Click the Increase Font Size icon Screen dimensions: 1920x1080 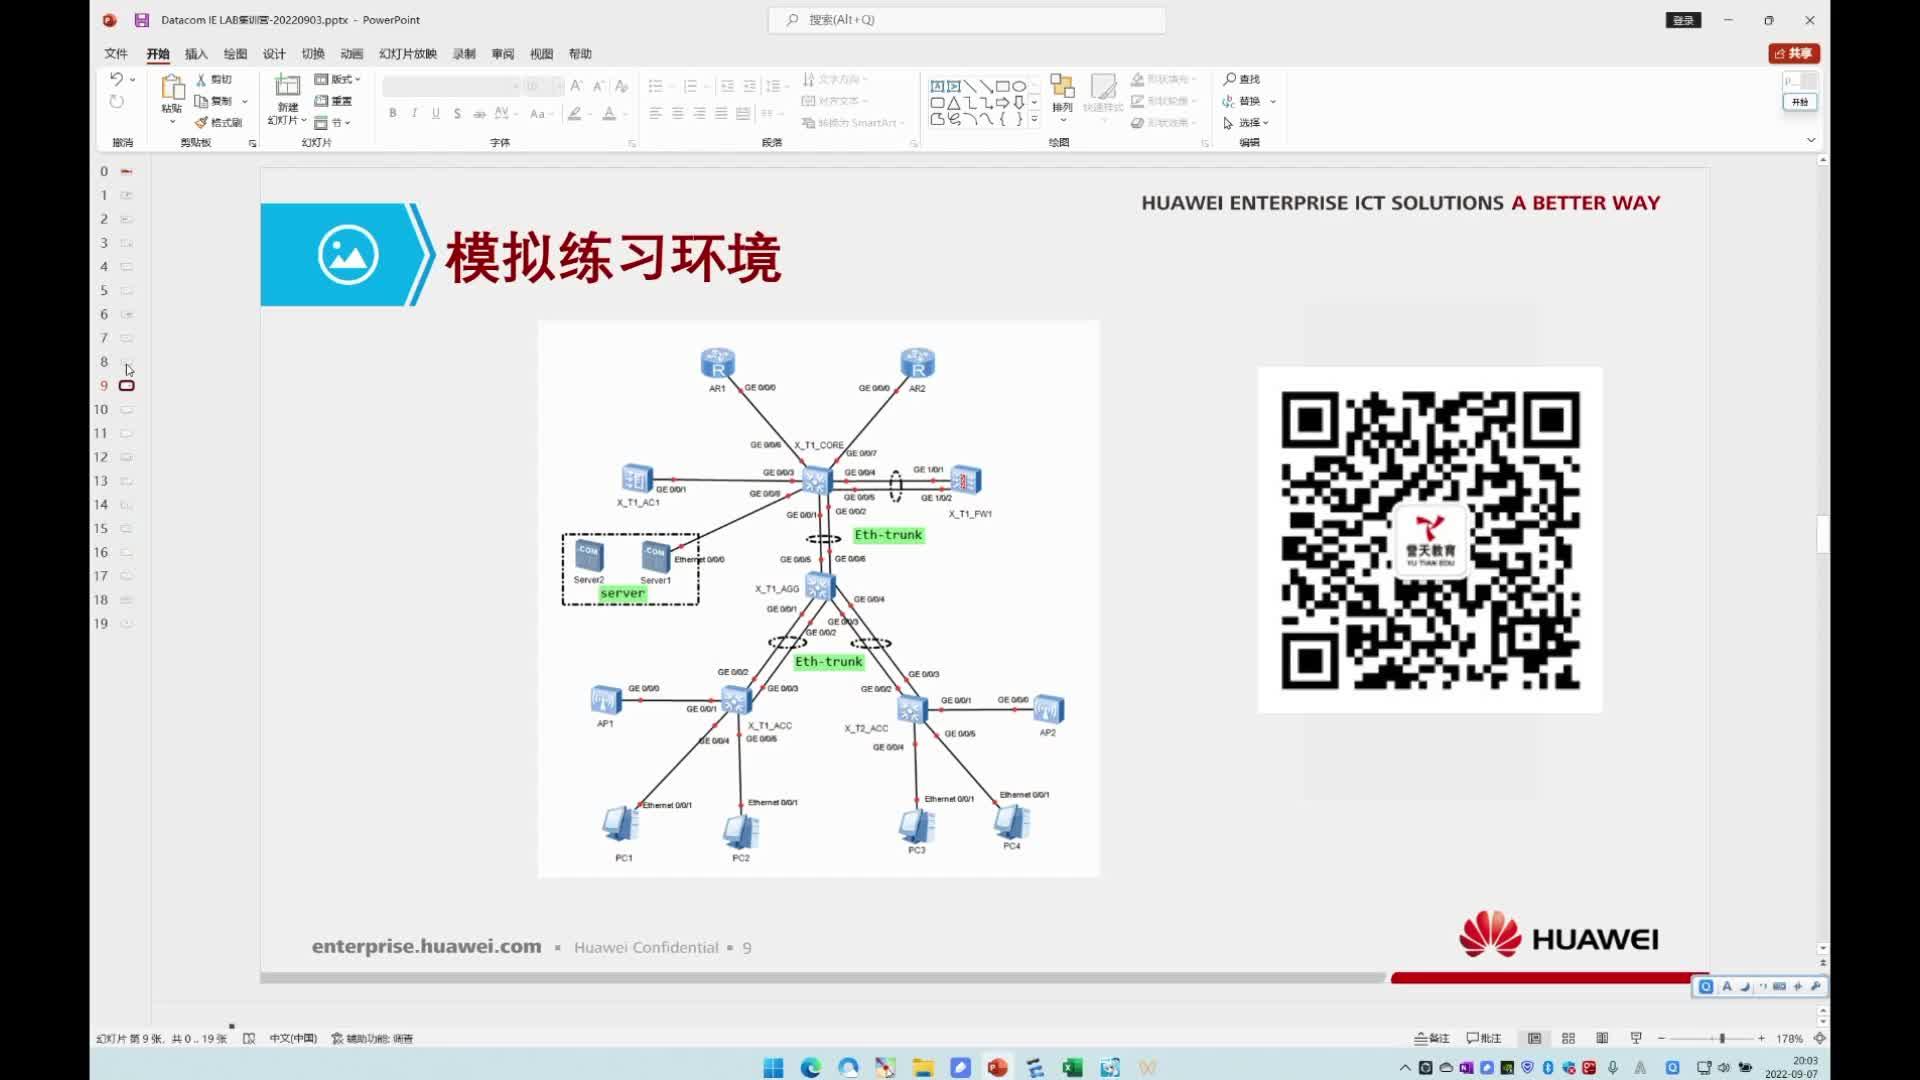pos(576,86)
